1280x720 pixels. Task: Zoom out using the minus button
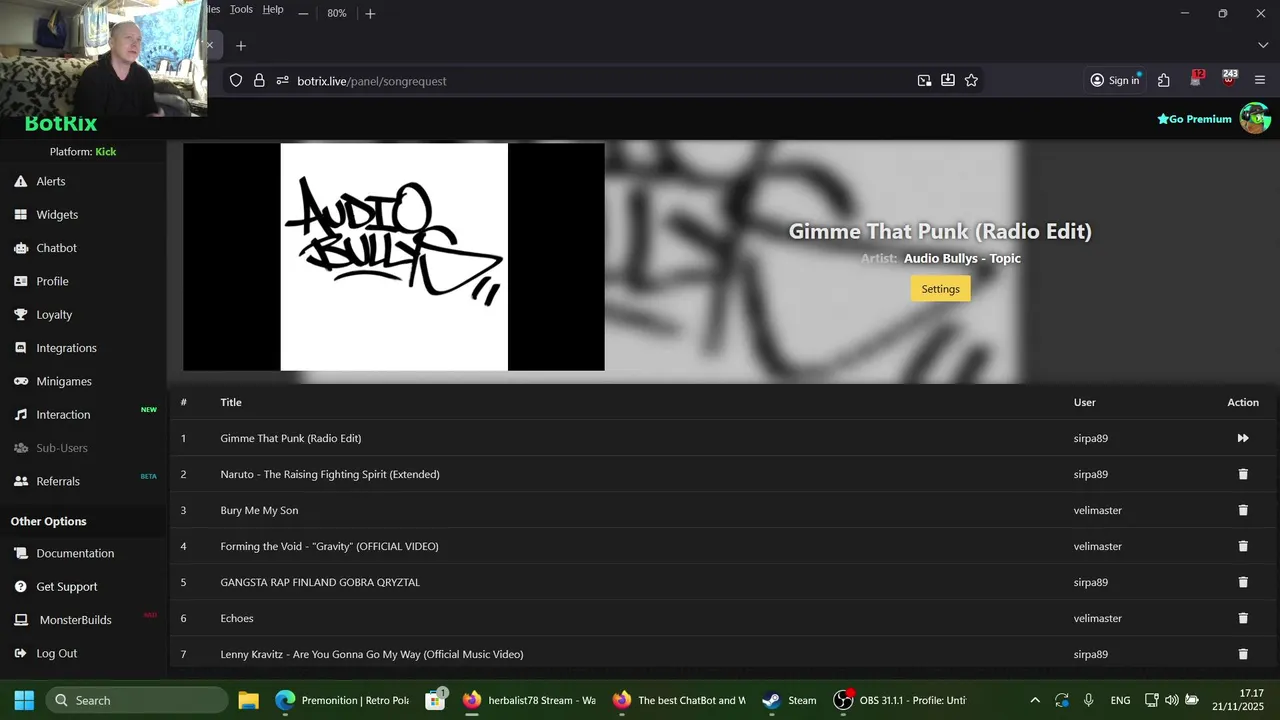[303, 13]
